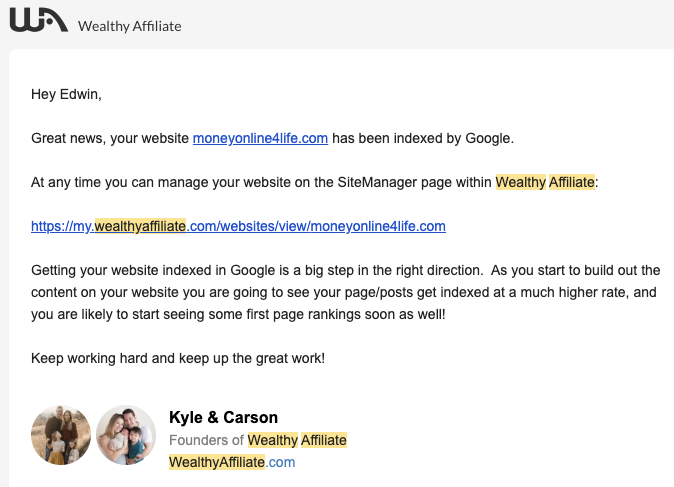Open the moneyonline4life.com link in first sentence
Image resolution: width=674 pixels, height=487 pixels.
260,138
